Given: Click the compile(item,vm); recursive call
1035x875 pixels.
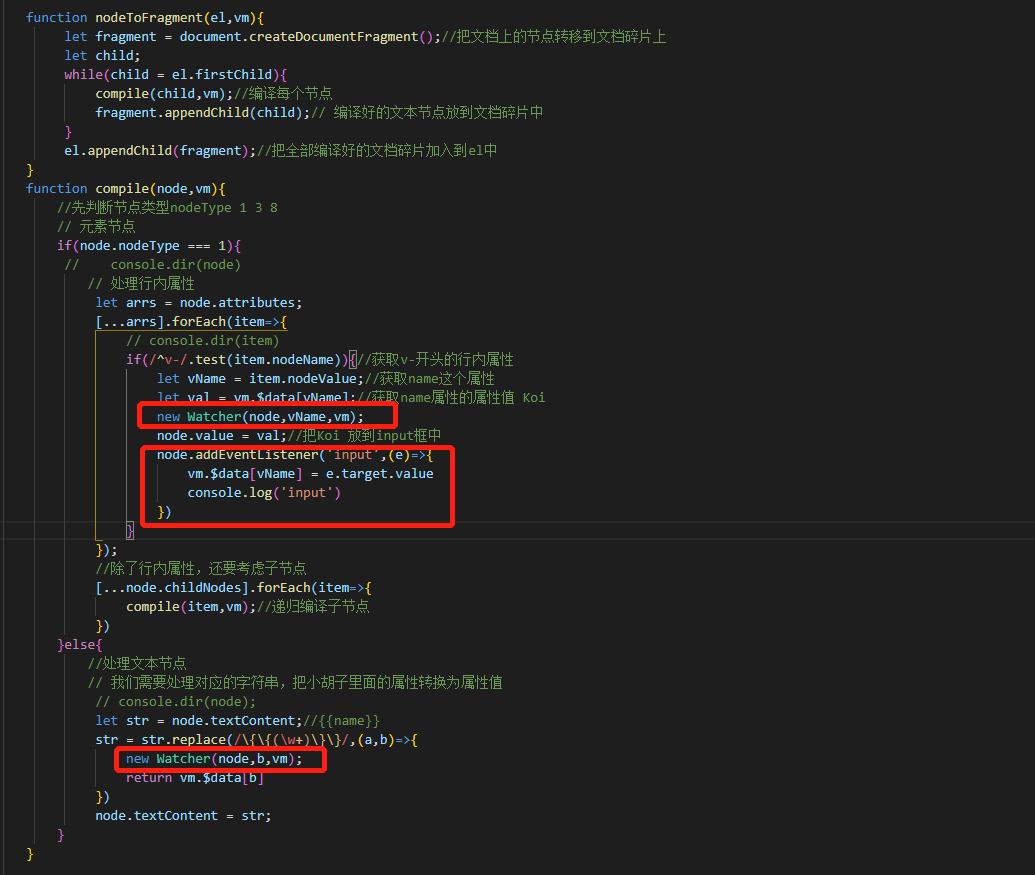Looking at the screenshot, I should click(191, 607).
